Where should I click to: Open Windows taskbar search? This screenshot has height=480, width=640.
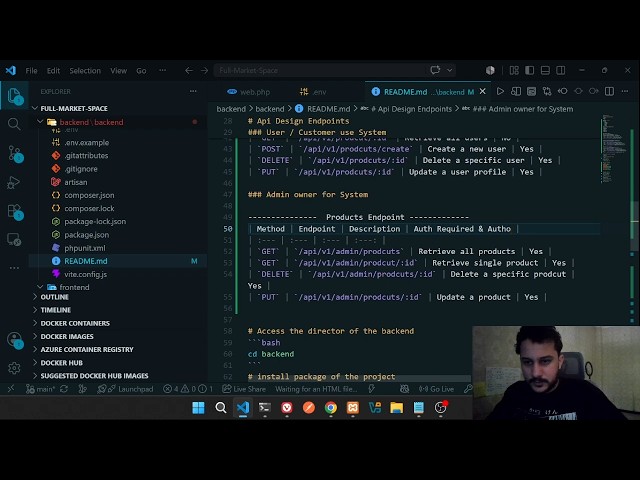(x=221, y=407)
